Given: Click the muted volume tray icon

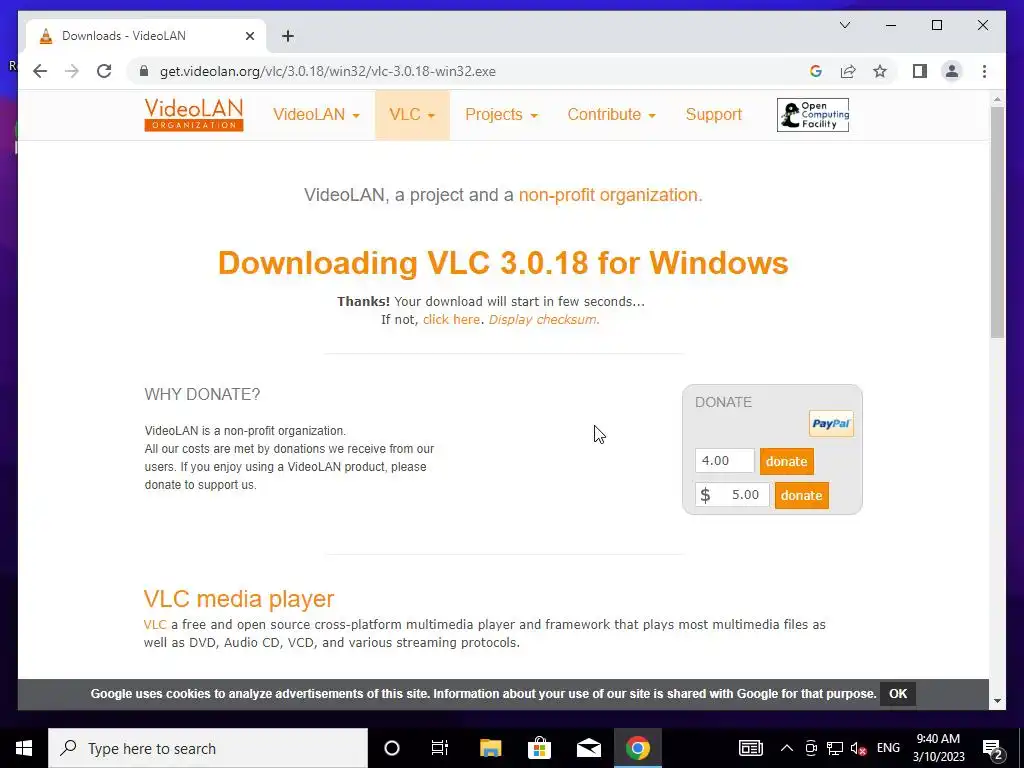Looking at the screenshot, I should click(x=858, y=748).
